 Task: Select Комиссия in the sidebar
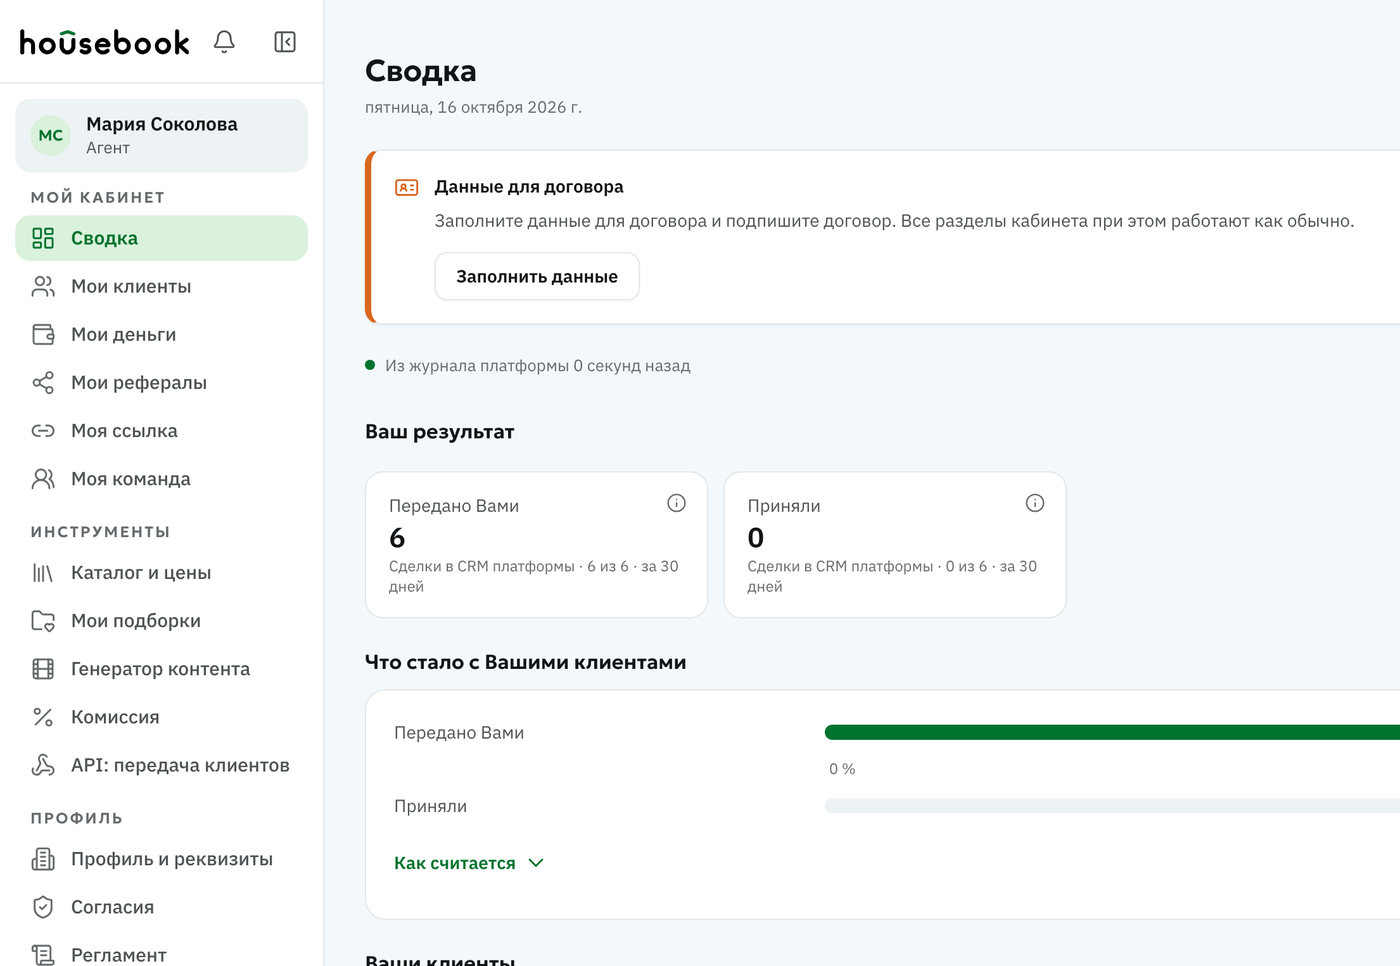(x=161, y=716)
